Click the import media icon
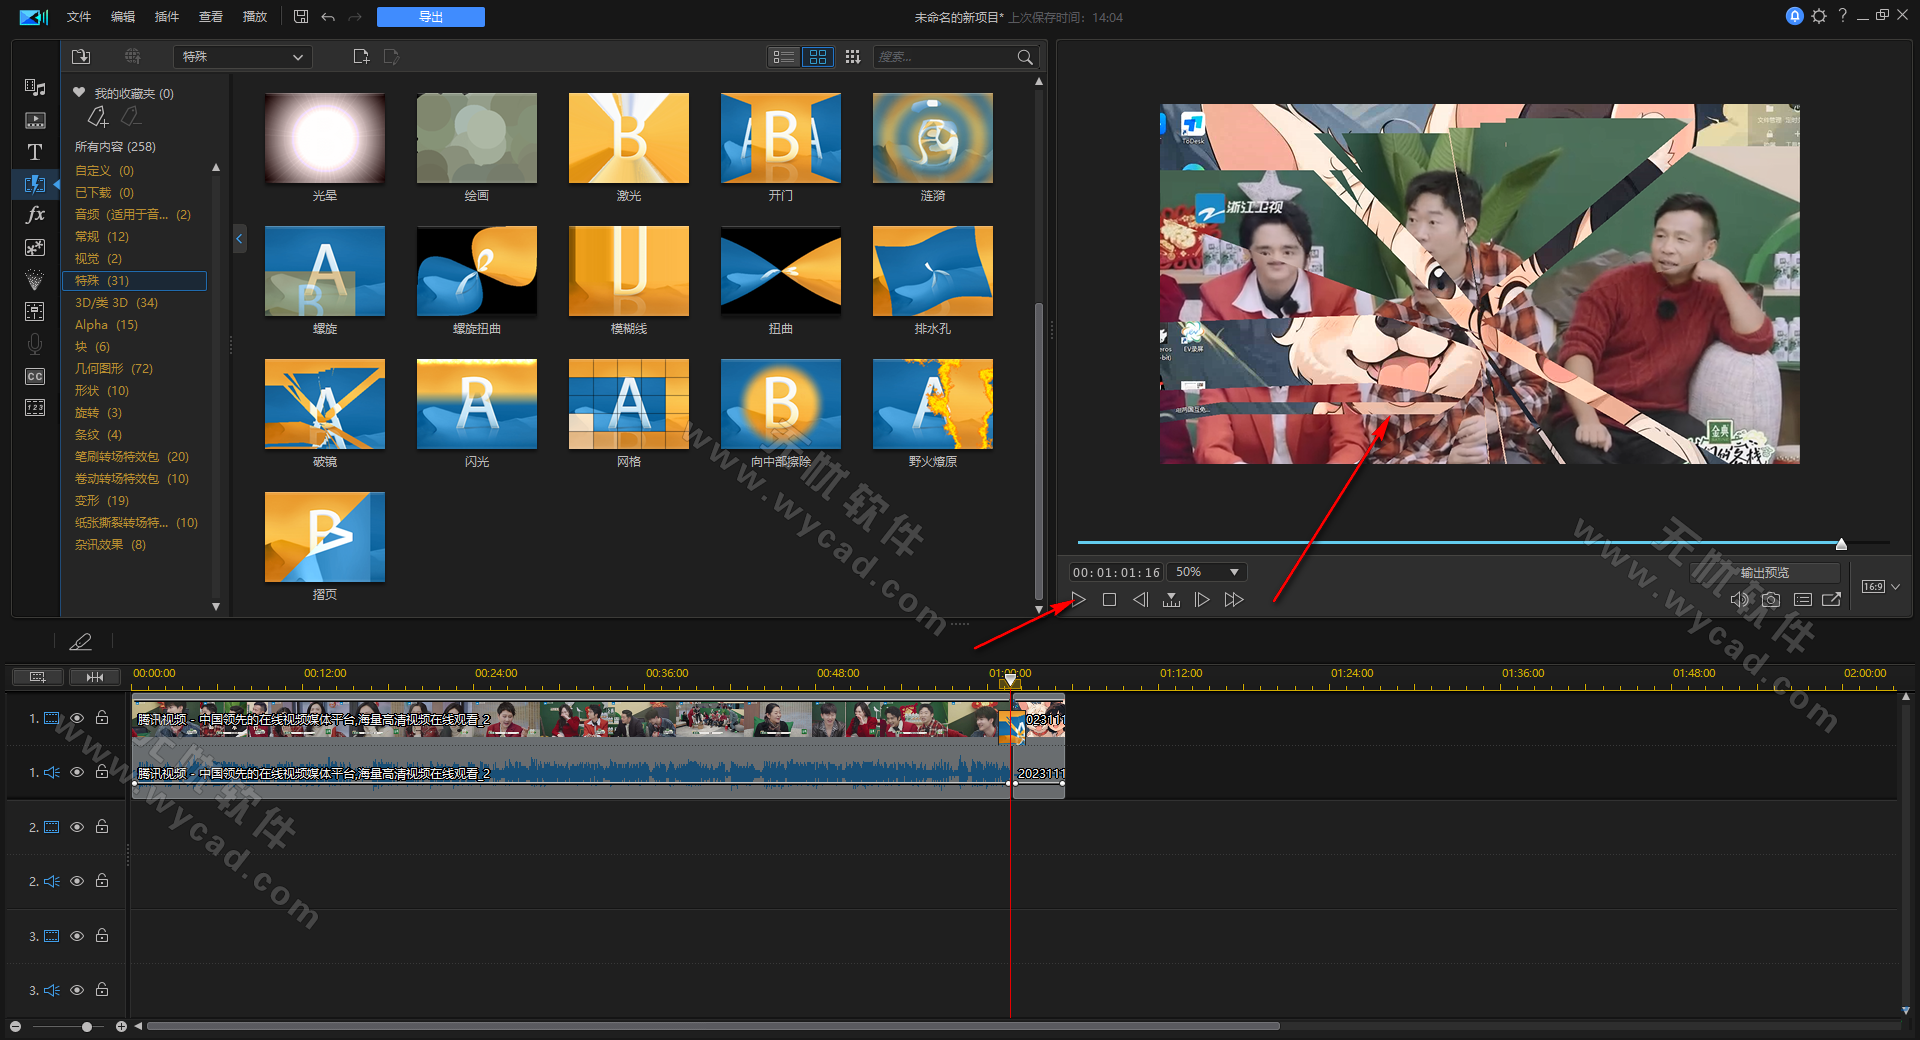 point(81,57)
